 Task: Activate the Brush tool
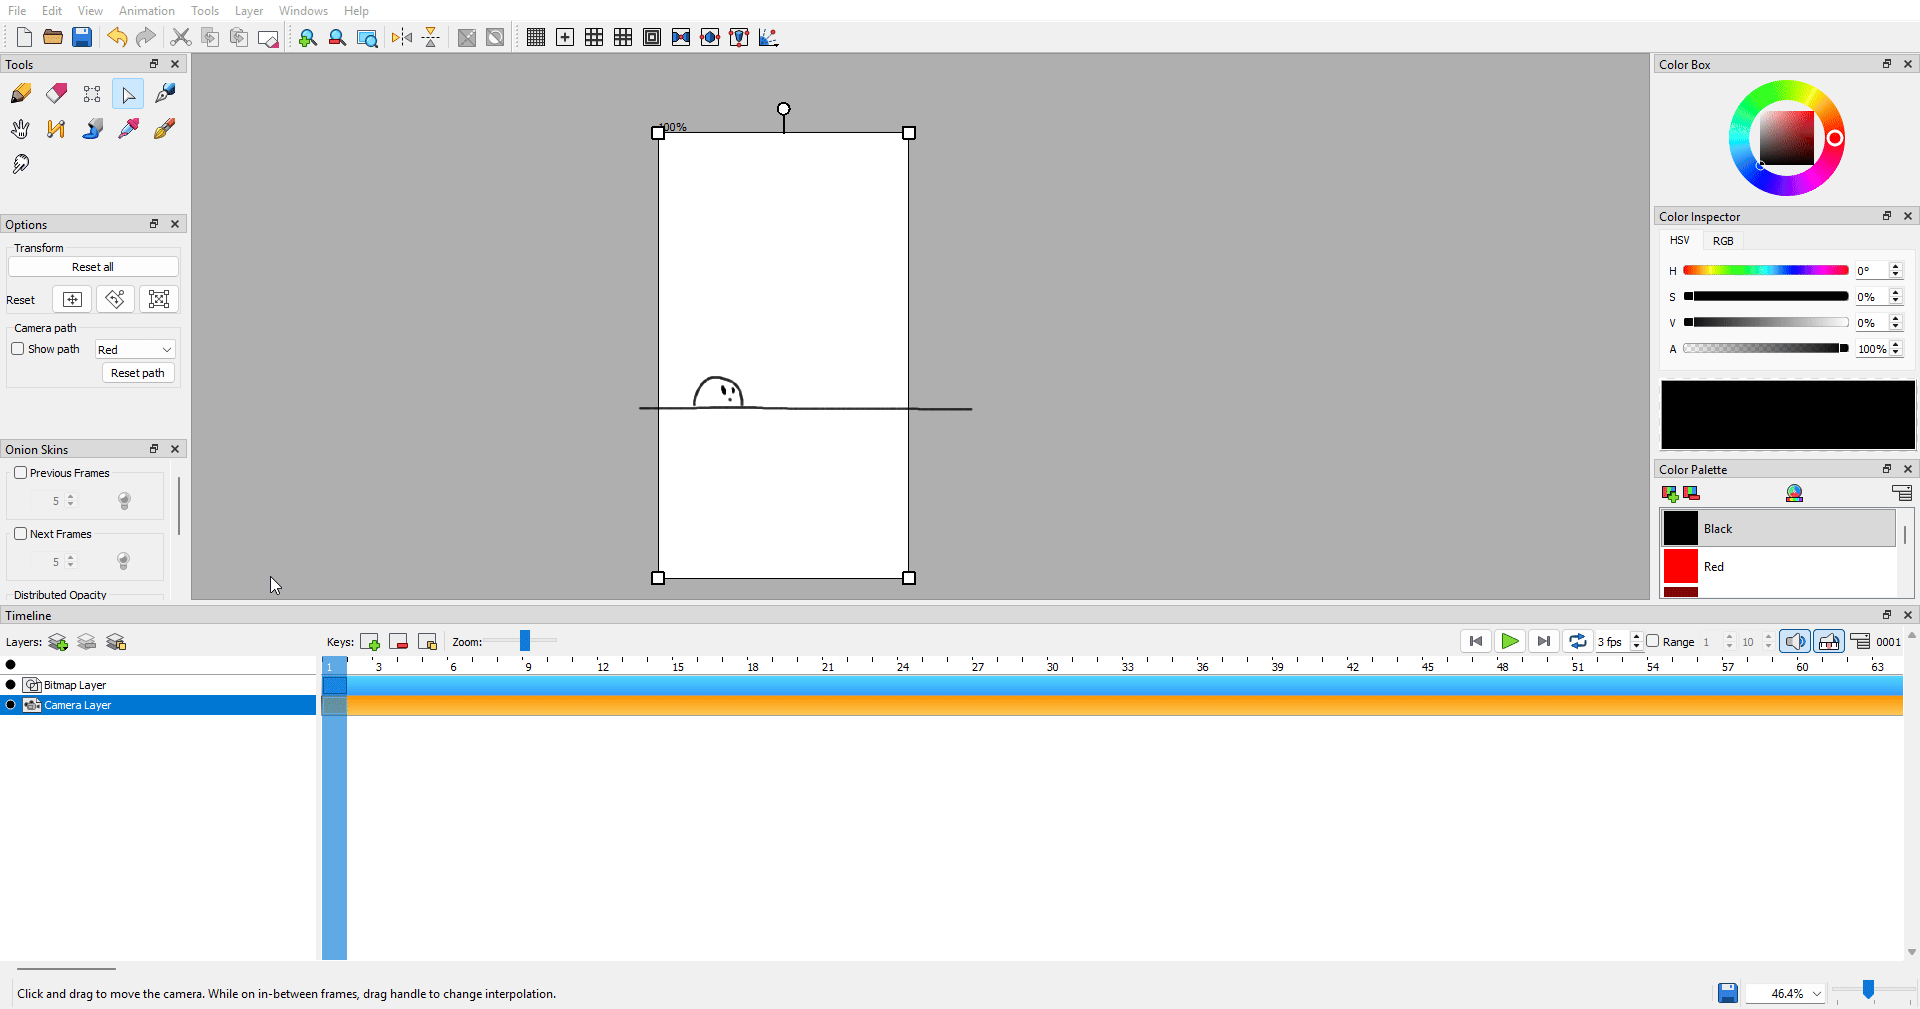pyautogui.click(x=165, y=129)
